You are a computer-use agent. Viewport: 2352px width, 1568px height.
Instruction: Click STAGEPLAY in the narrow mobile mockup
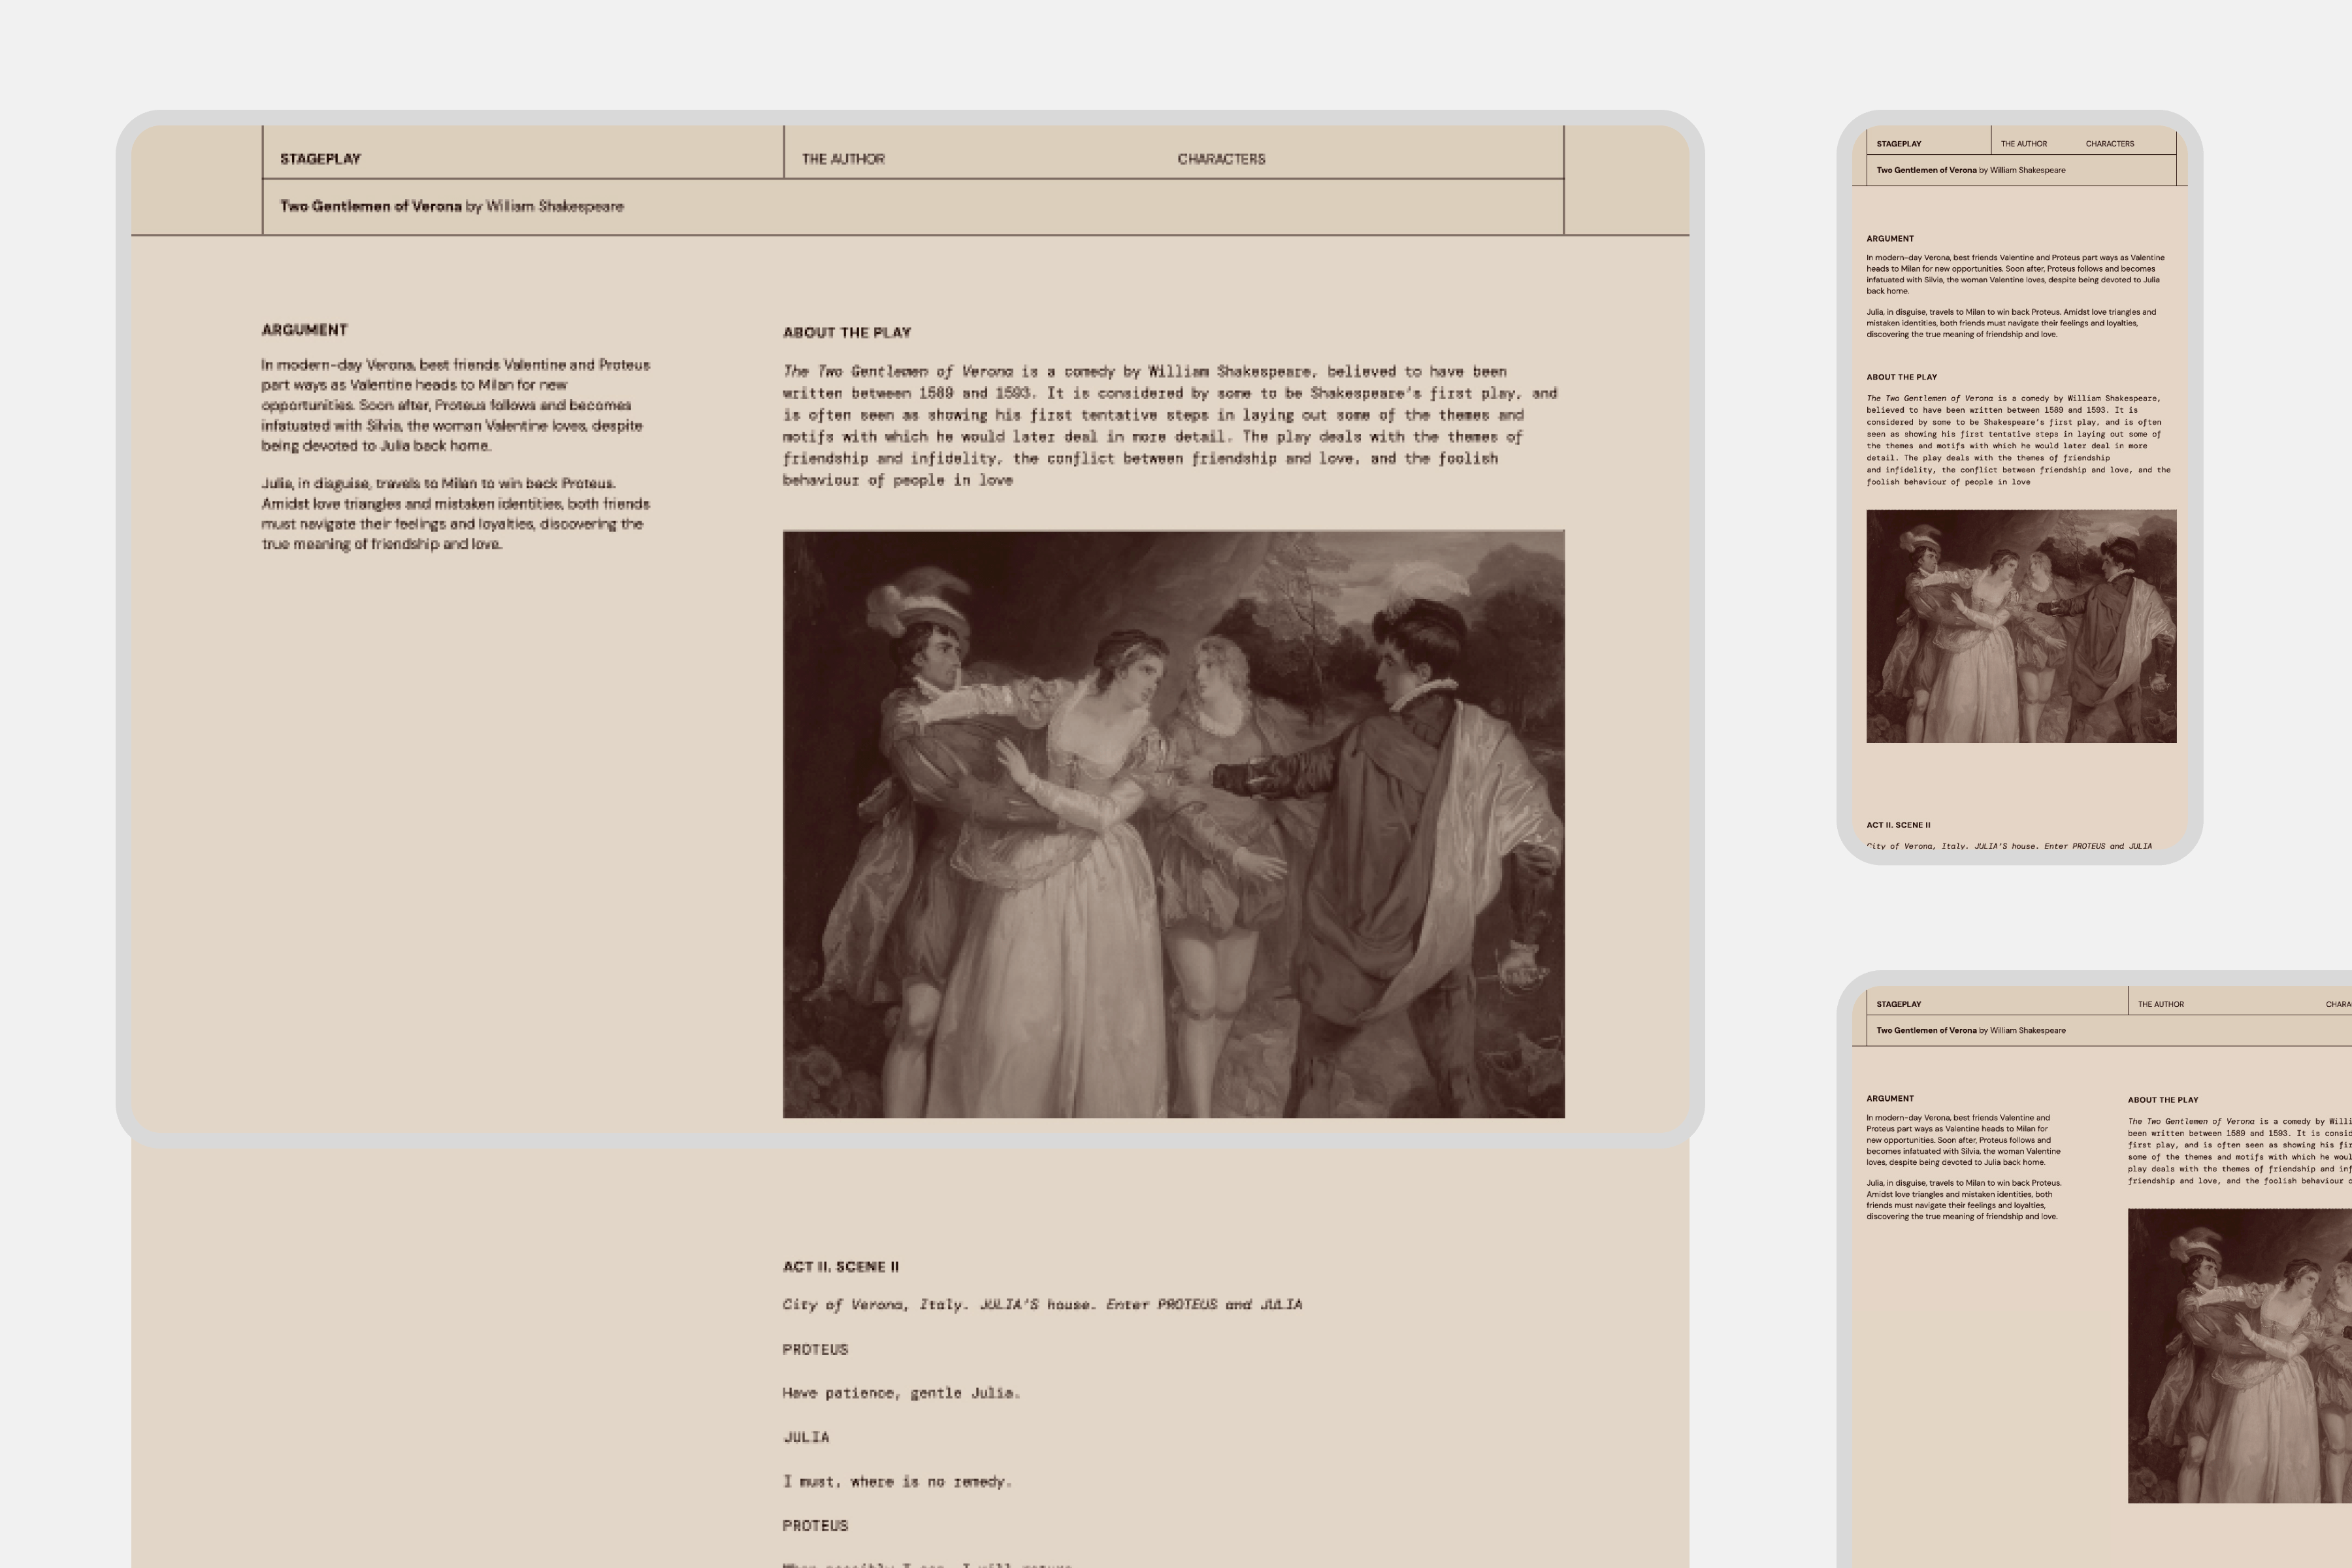[x=1898, y=144]
